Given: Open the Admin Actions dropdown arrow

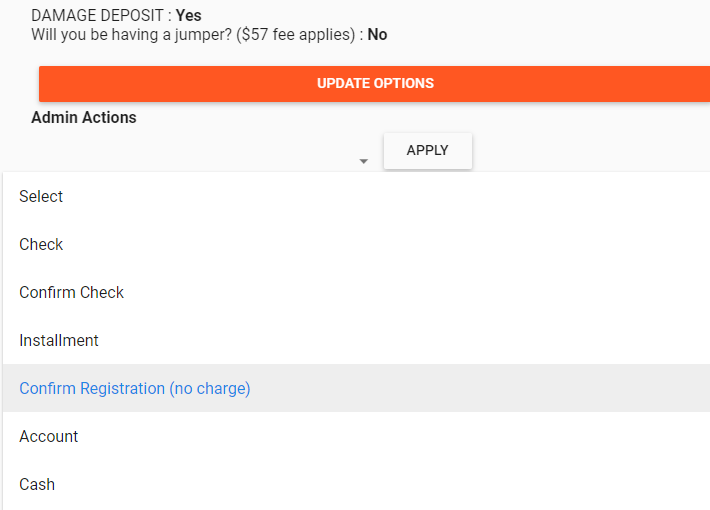Looking at the screenshot, I should coord(364,161).
